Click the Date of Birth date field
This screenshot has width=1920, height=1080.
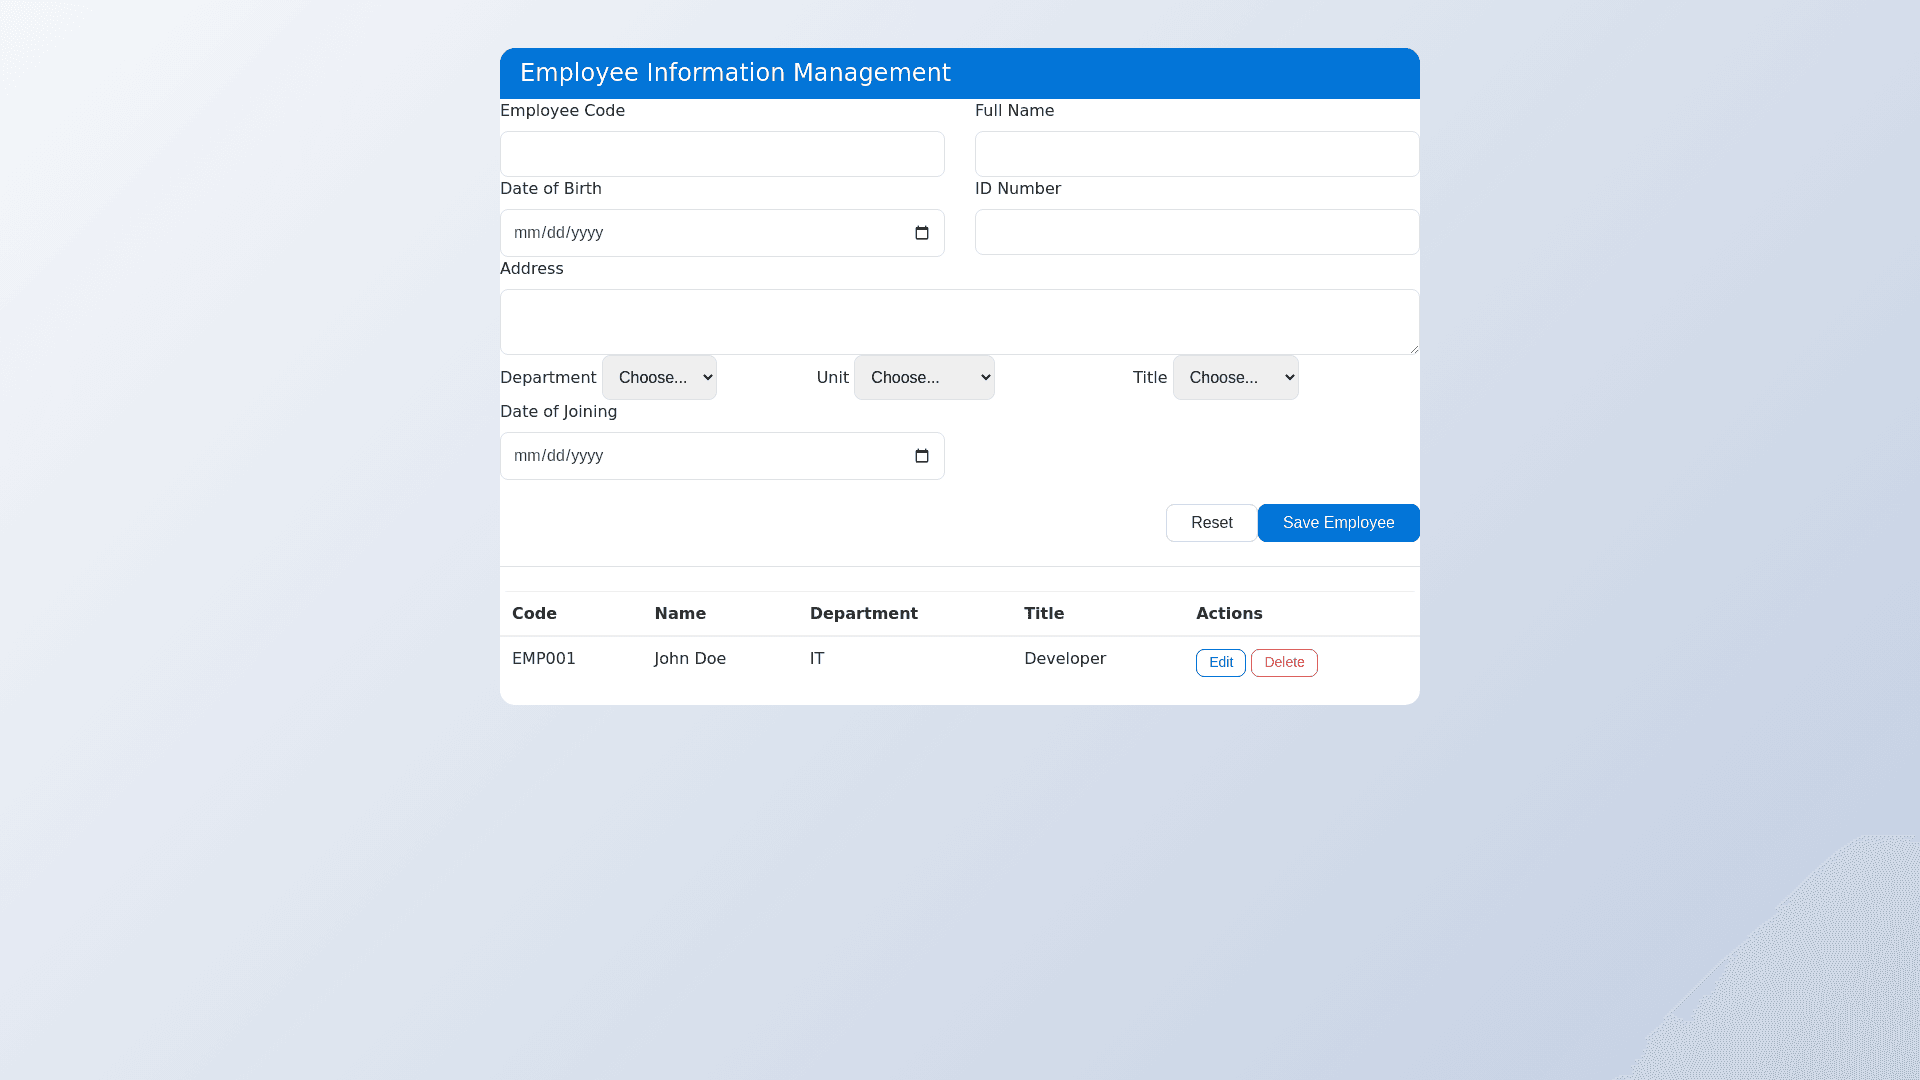(x=700, y=233)
